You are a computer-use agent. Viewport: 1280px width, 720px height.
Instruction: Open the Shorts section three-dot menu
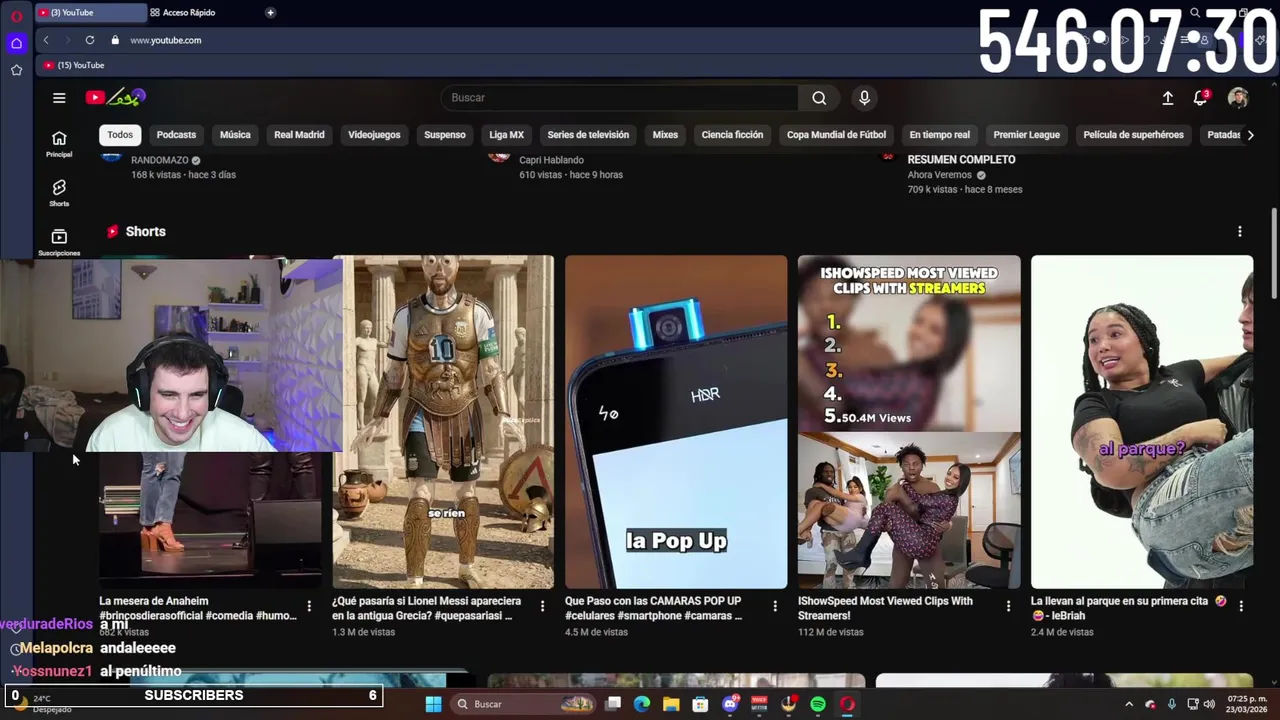pyautogui.click(x=1240, y=231)
